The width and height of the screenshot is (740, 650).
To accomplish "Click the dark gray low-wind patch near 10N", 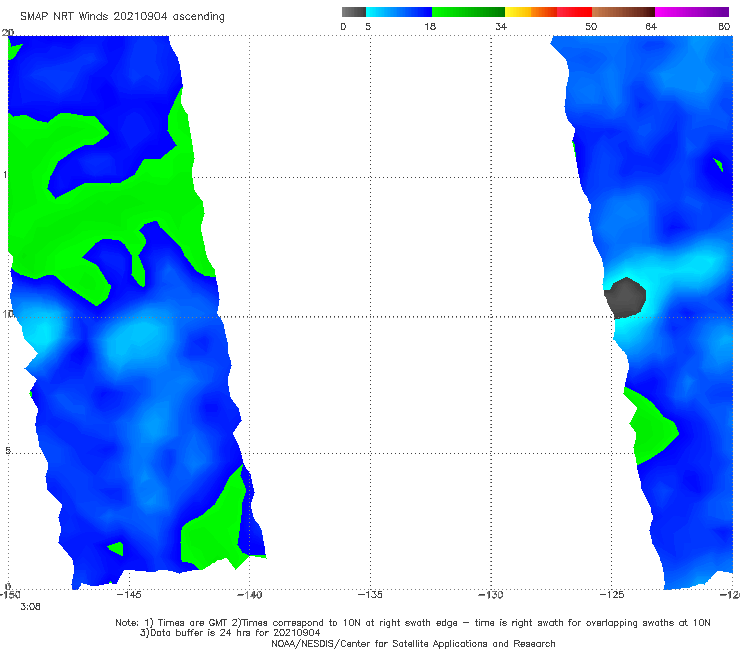I will tap(625, 298).
